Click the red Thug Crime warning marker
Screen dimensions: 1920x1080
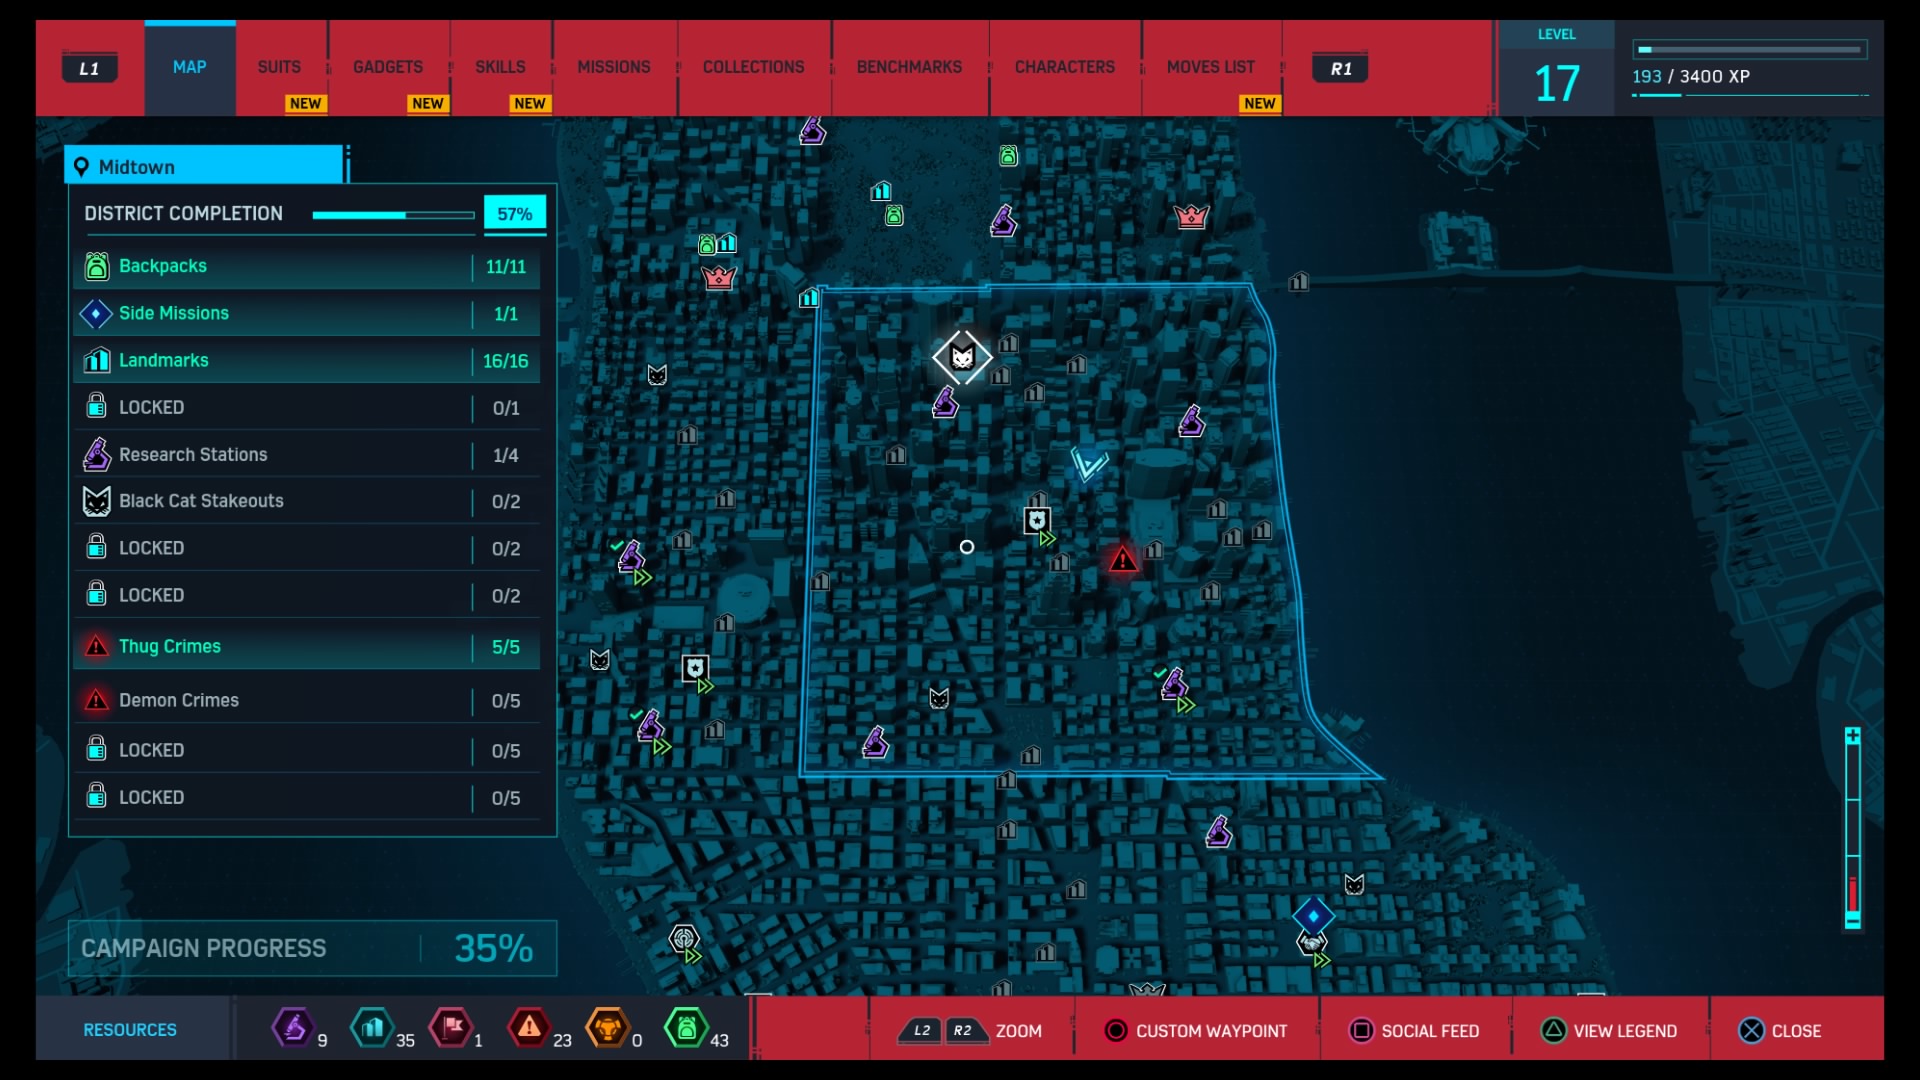pyautogui.click(x=1123, y=559)
